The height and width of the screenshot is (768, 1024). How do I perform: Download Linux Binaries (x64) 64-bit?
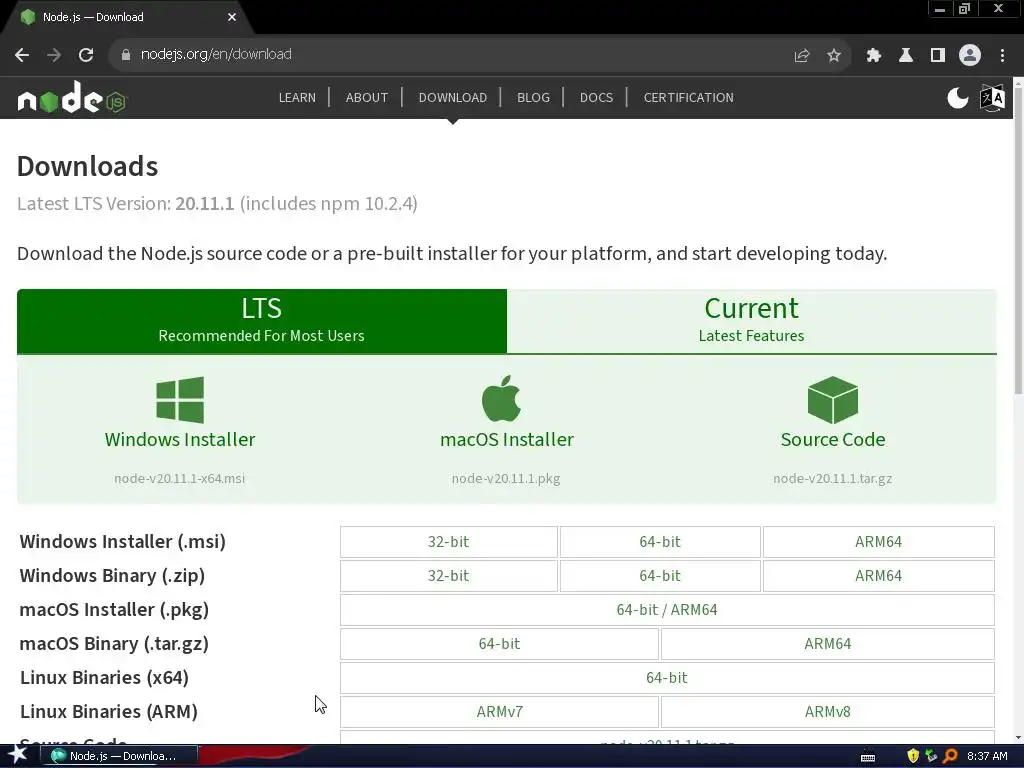coord(667,677)
